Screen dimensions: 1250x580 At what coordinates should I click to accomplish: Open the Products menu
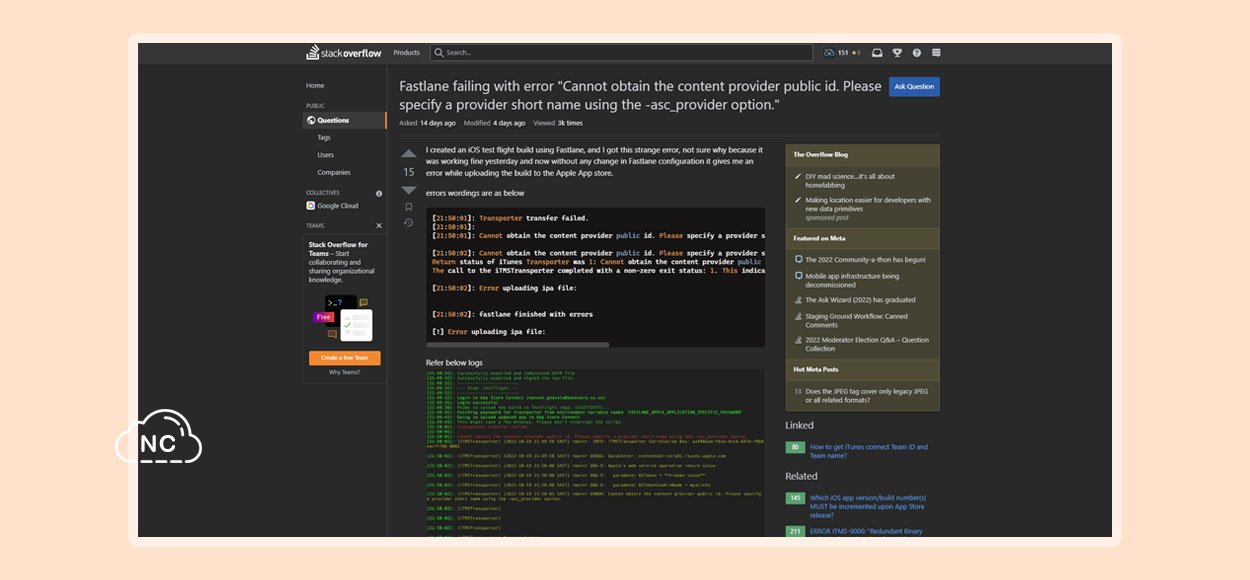pos(407,53)
